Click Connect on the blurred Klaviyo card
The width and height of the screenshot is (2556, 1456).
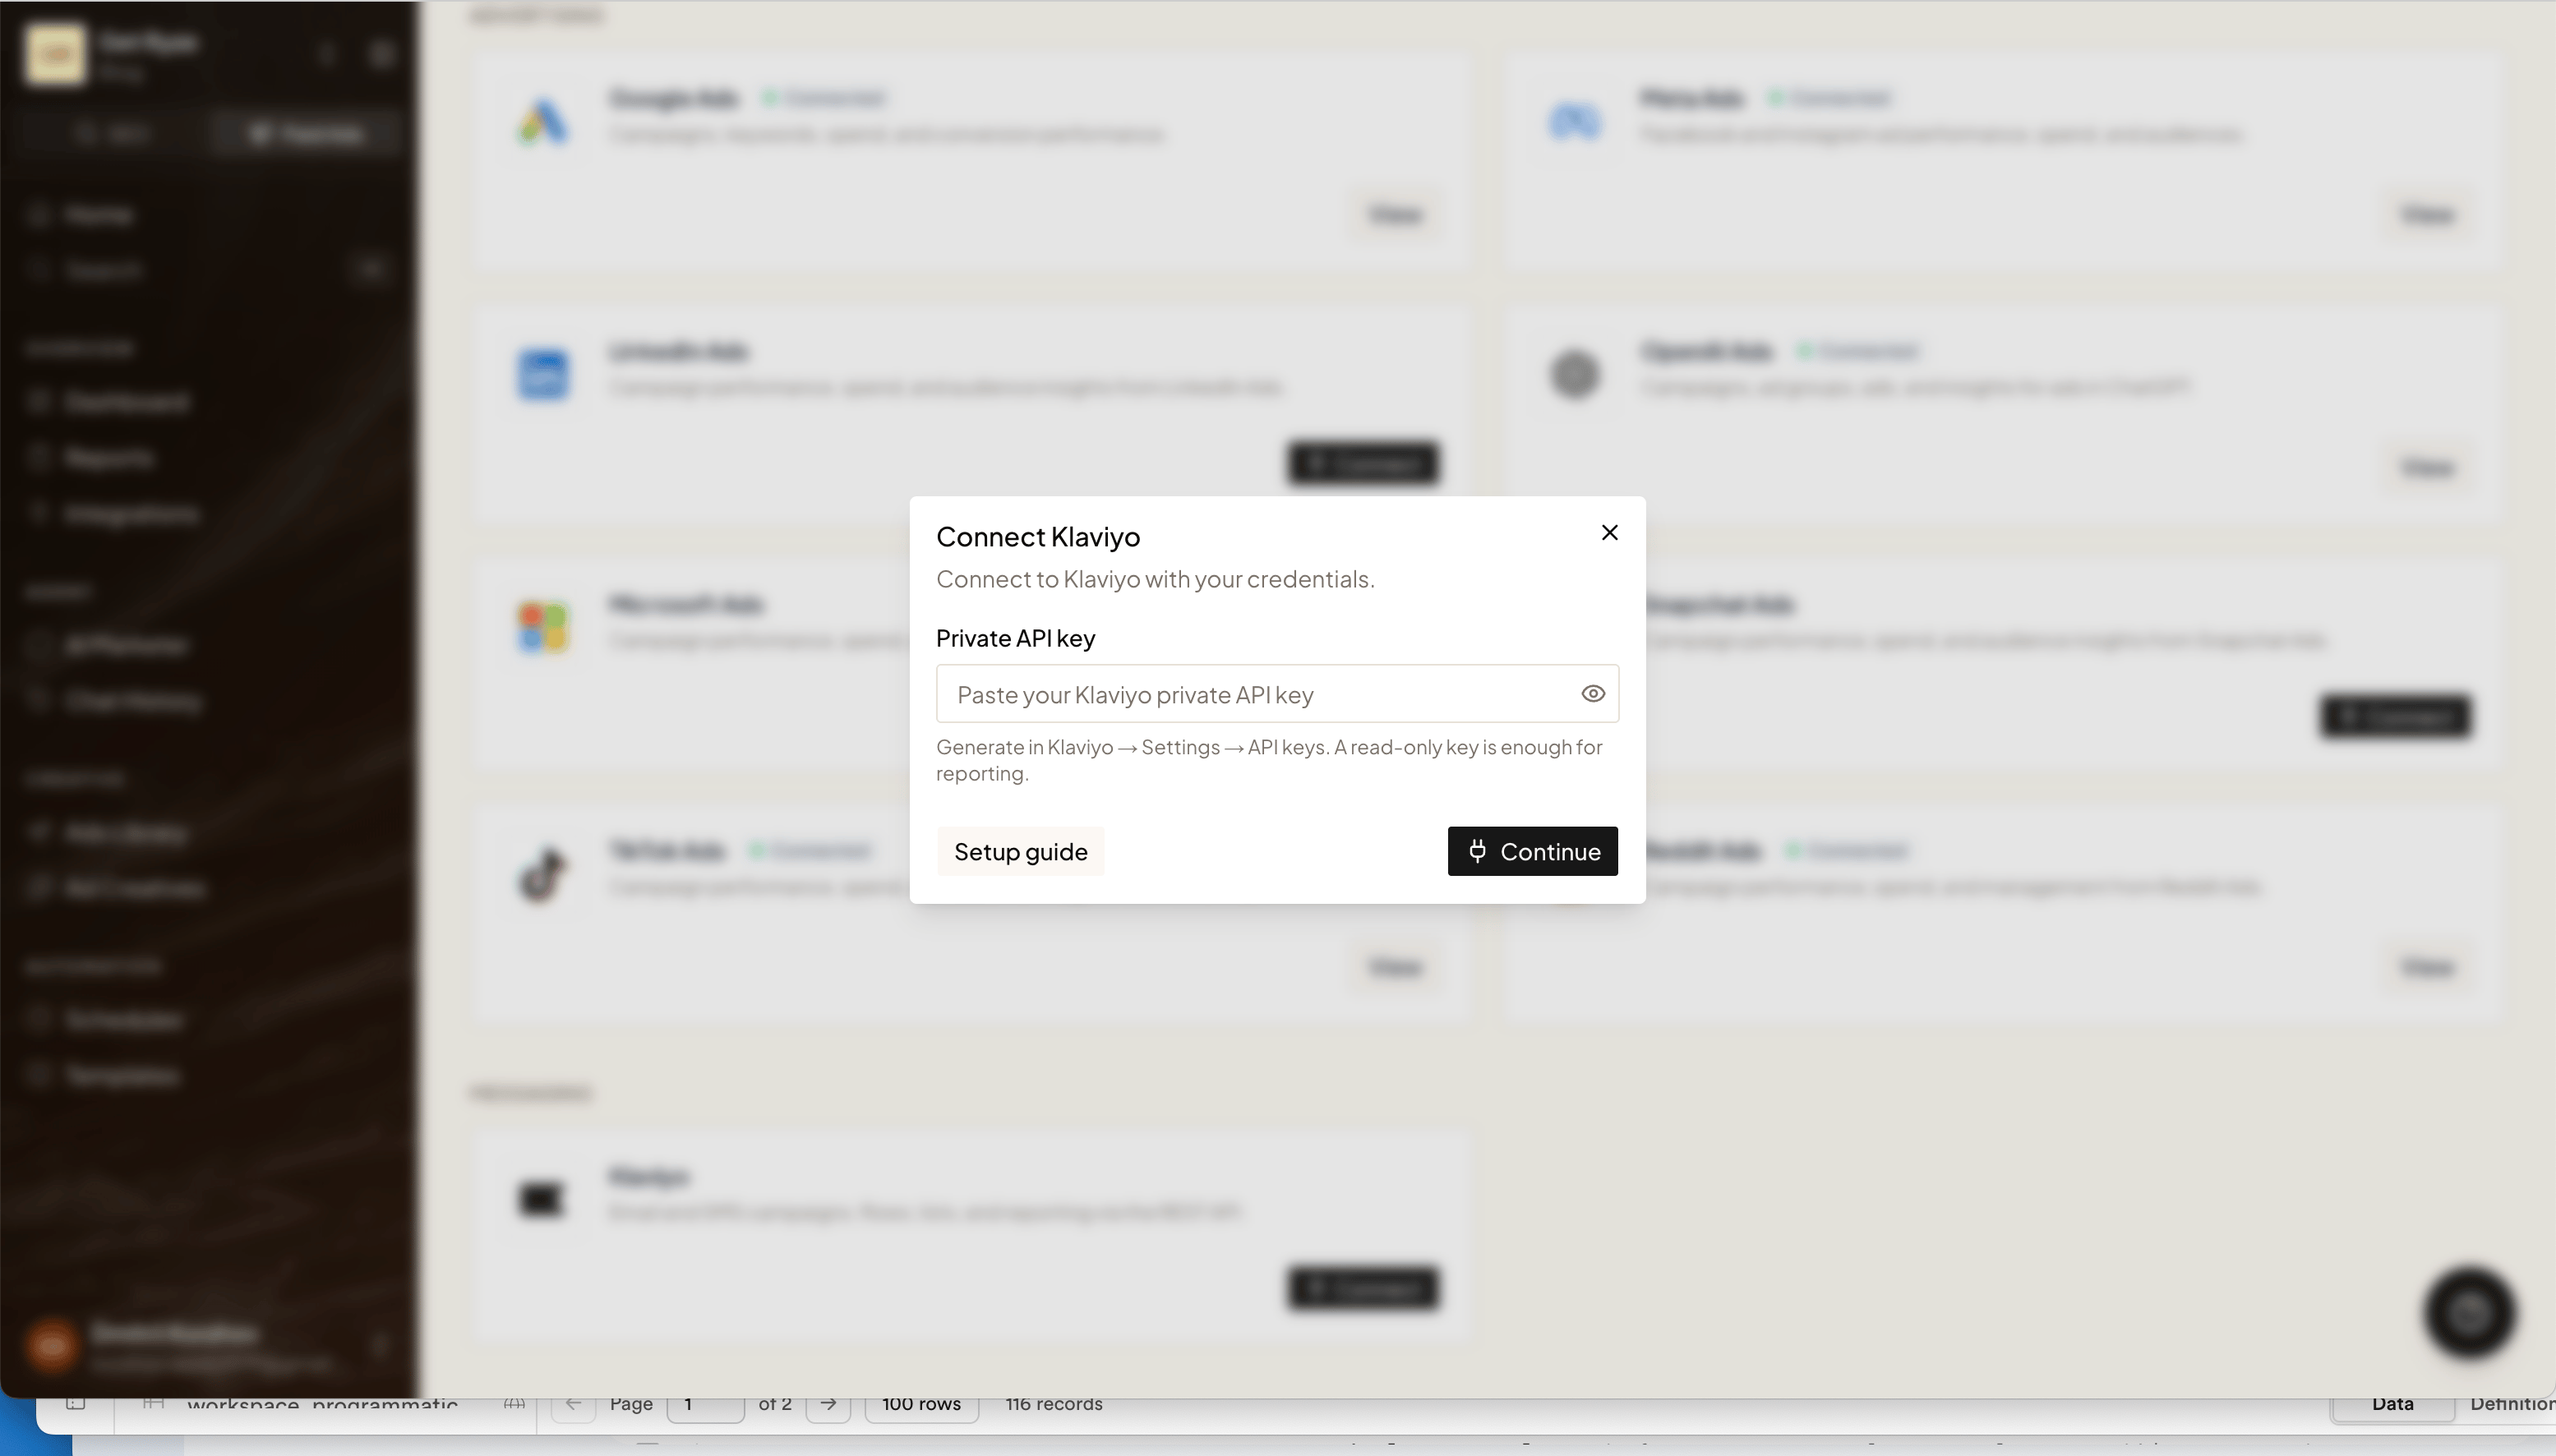point(1363,1288)
